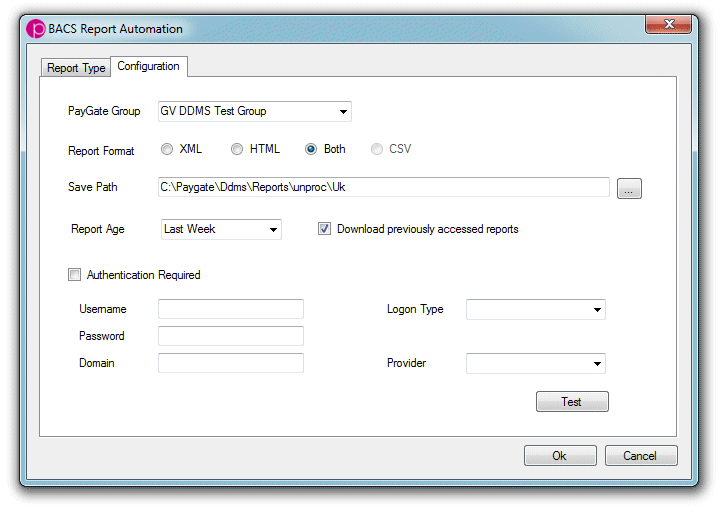Open the Report Age dropdown
The image size is (724, 519).
click(x=221, y=229)
